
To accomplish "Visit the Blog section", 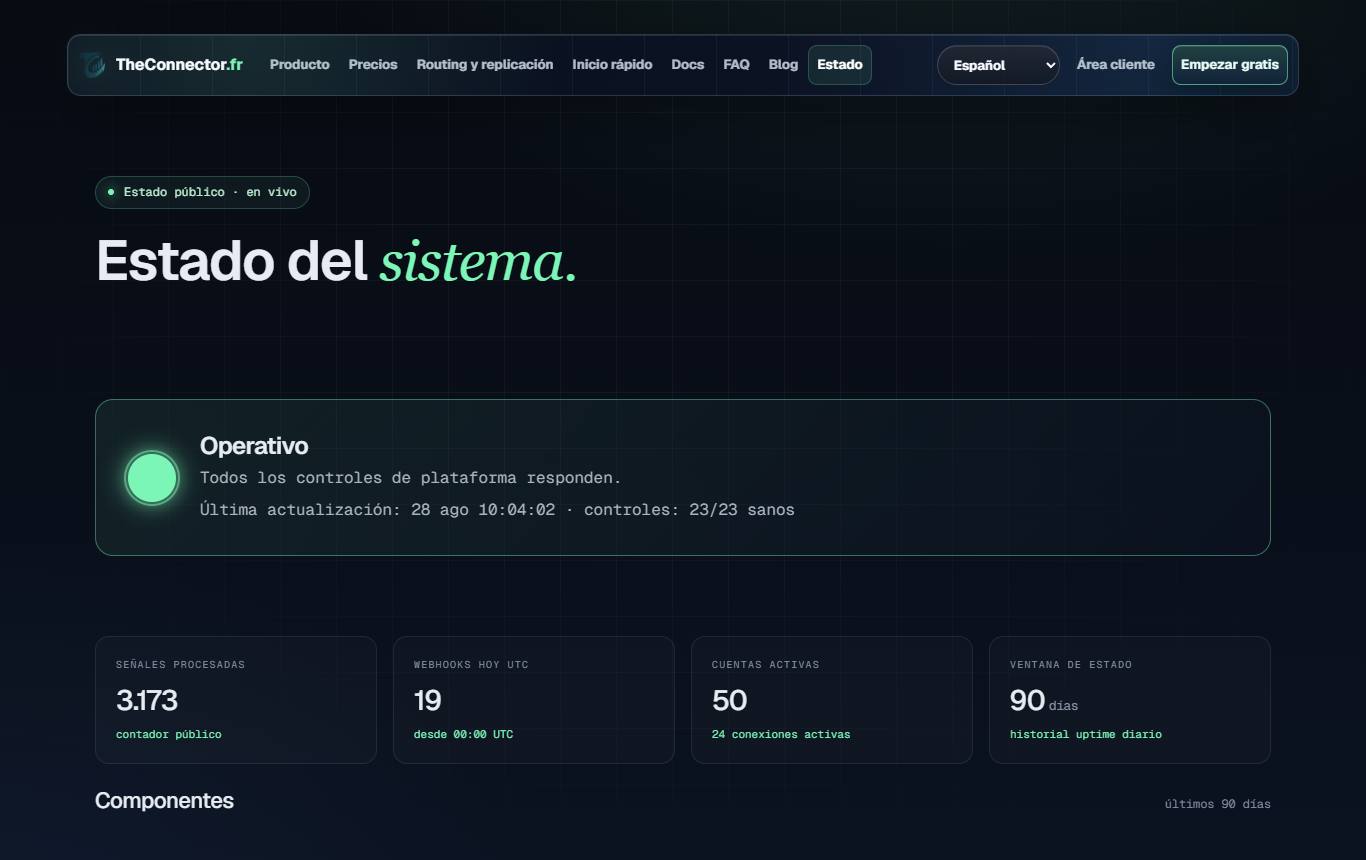I will [x=783, y=65].
